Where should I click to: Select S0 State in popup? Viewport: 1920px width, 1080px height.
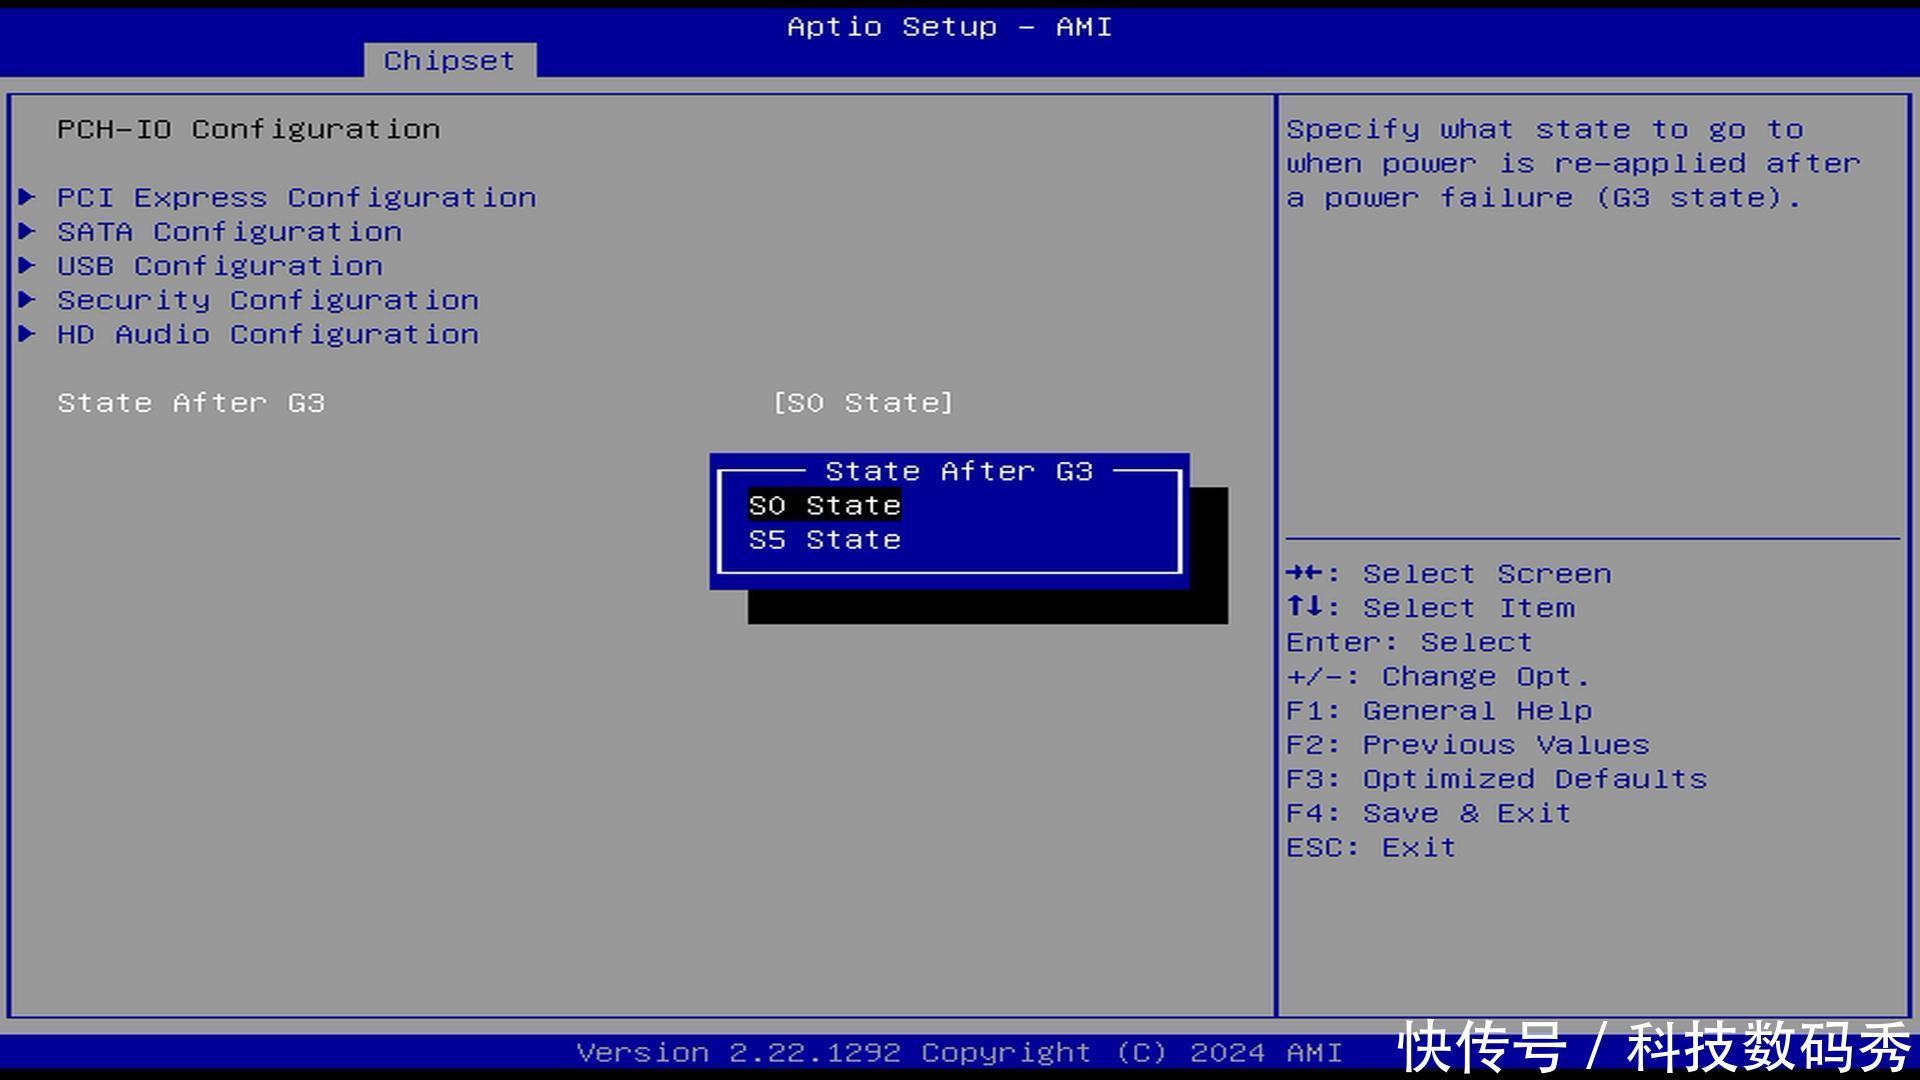coord(824,506)
